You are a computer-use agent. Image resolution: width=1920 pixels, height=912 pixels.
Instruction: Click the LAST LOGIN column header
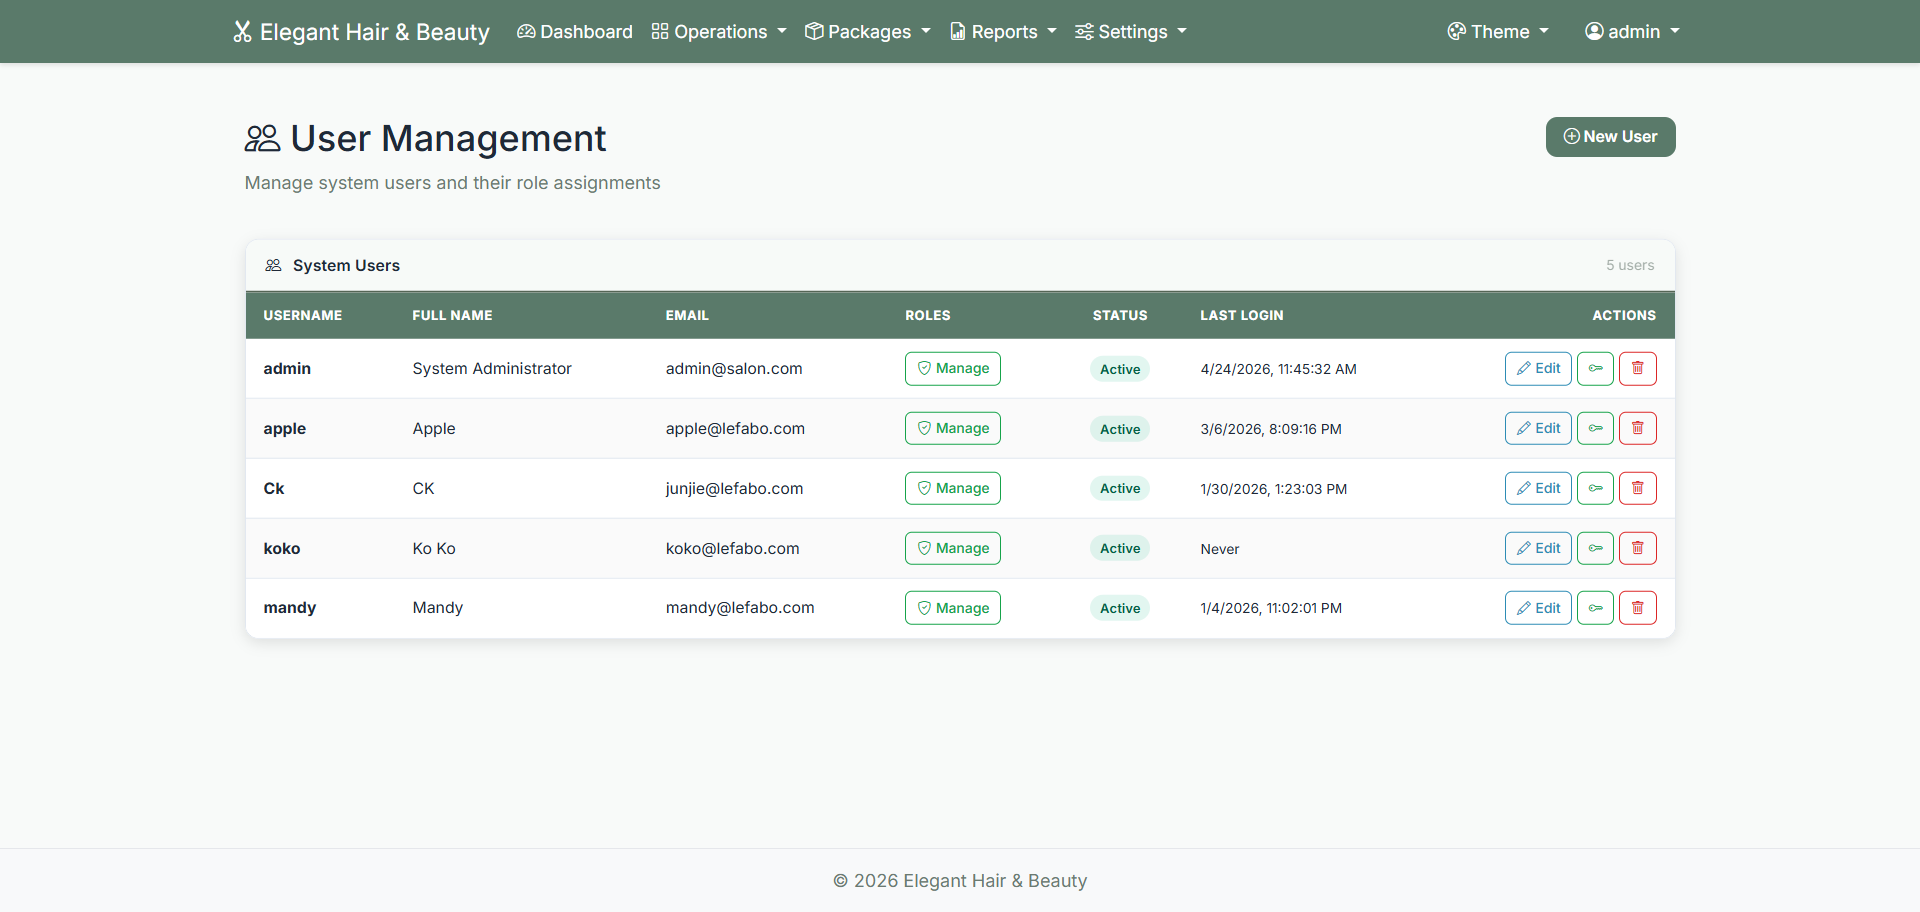coord(1241,315)
